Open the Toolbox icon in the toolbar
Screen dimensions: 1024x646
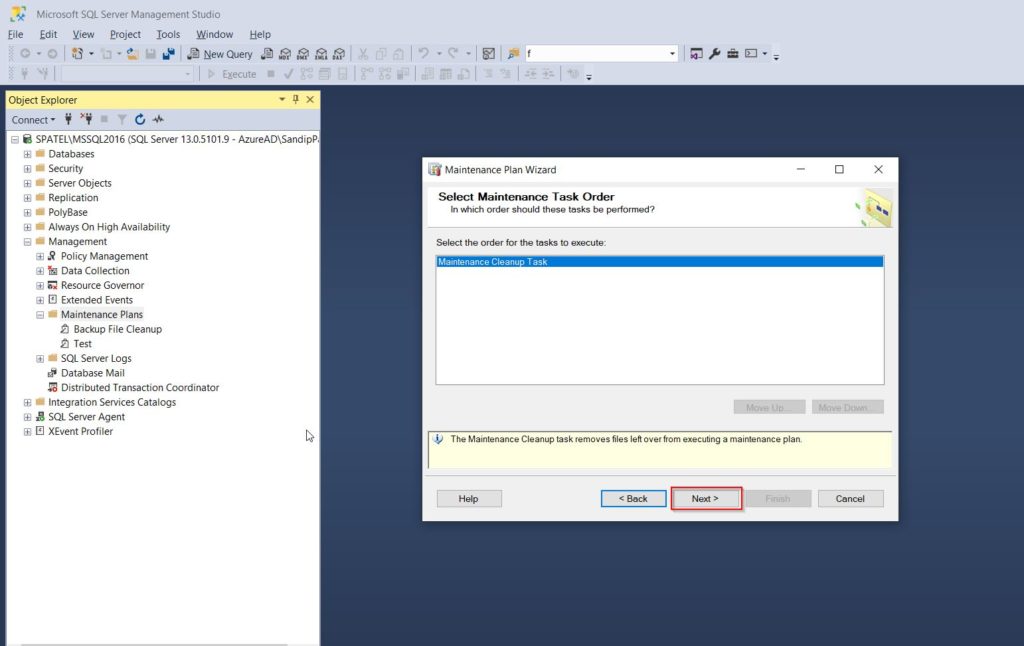point(733,54)
